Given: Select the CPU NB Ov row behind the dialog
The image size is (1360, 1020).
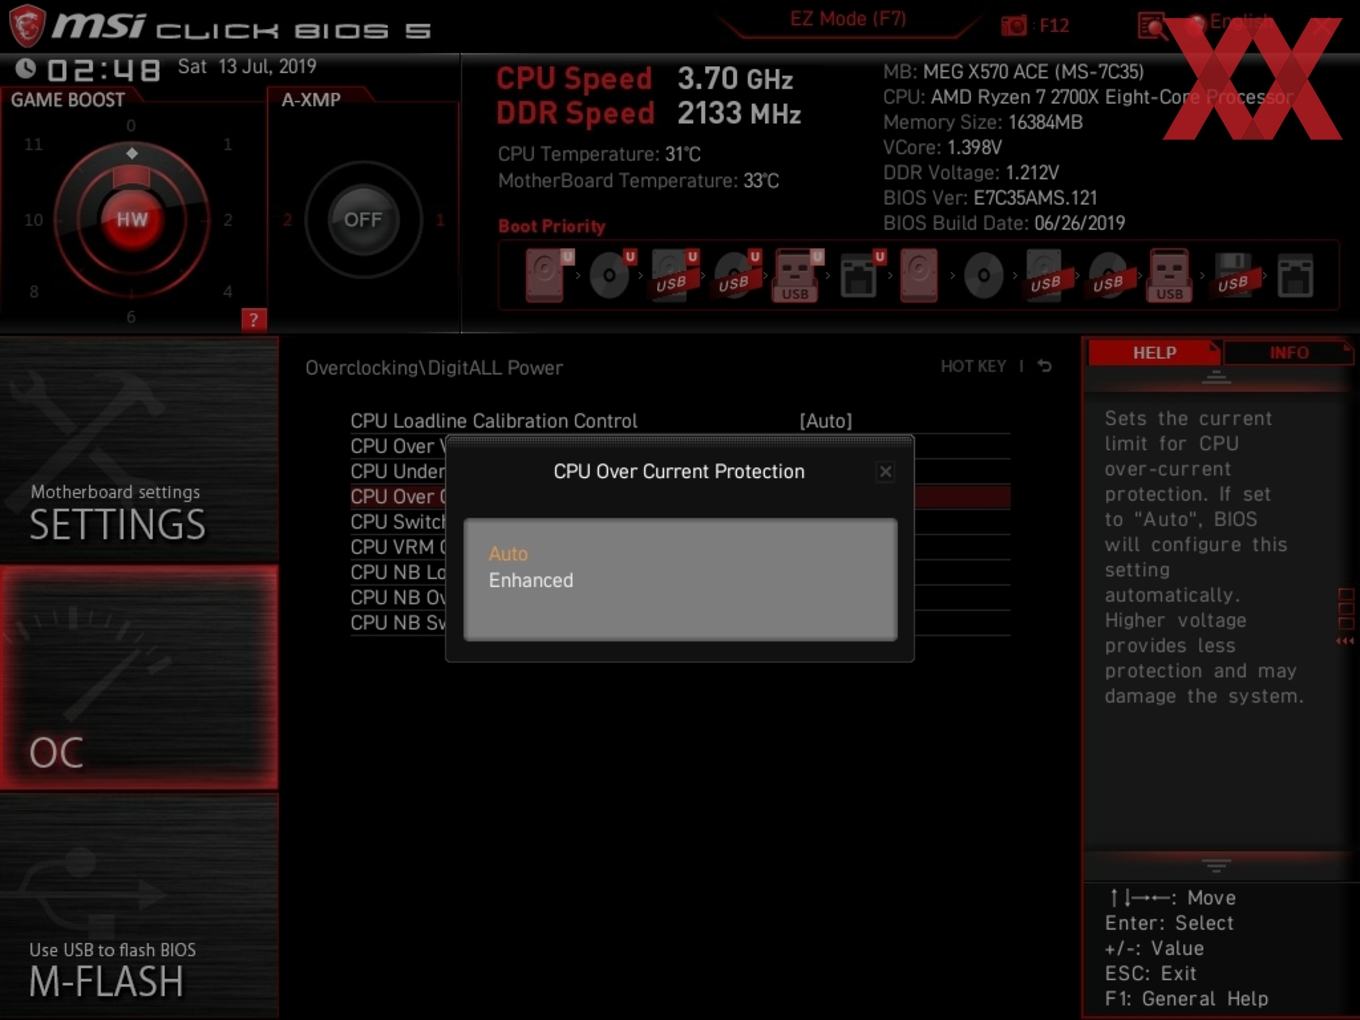Looking at the screenshot, I should [397, 597].
